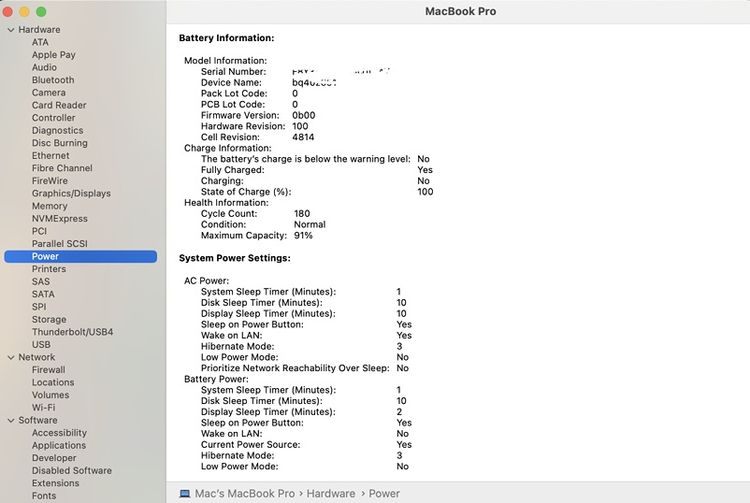
Task: Open Firewall under Network
Action: point(49,370)
